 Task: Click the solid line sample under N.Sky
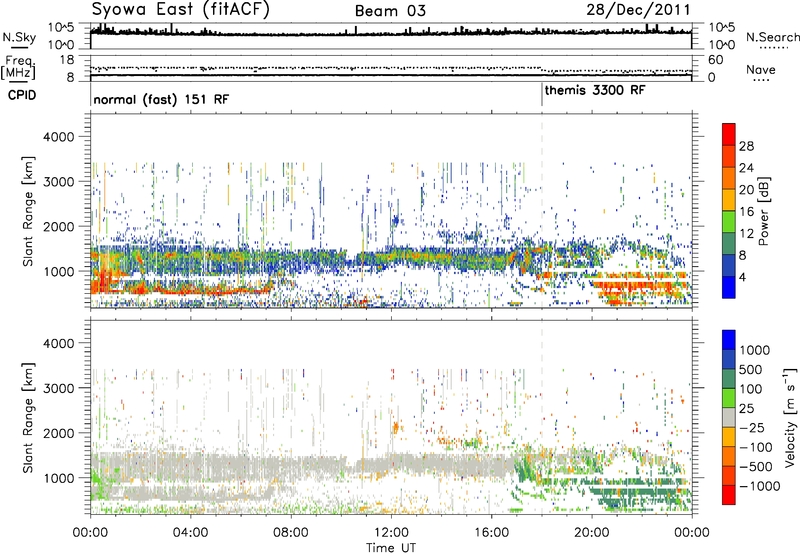coord(19,47)
